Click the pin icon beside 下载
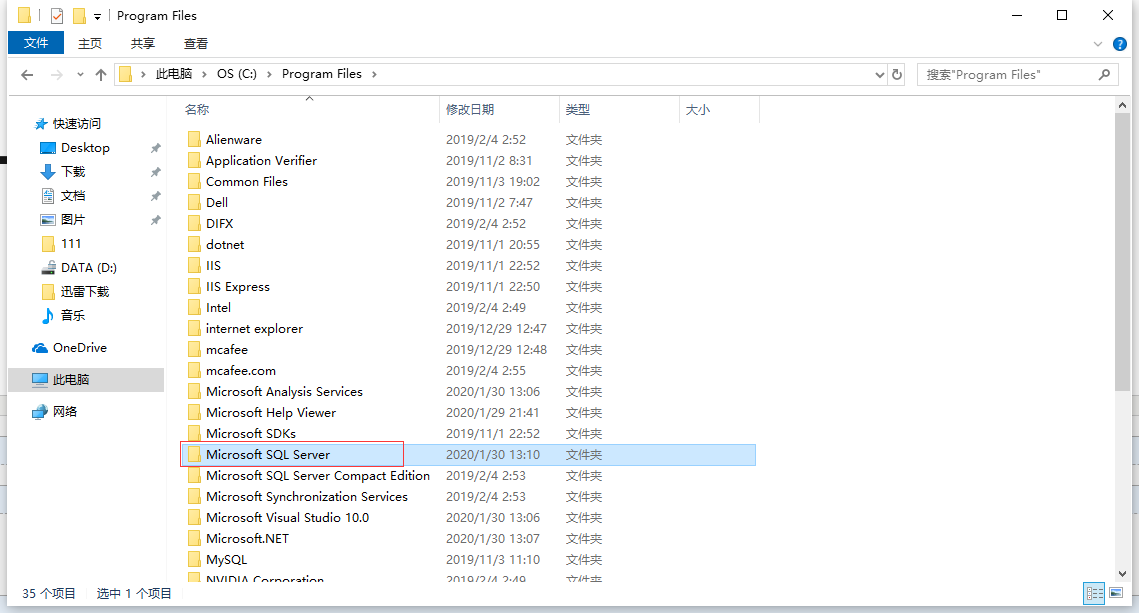 (155, 172)
